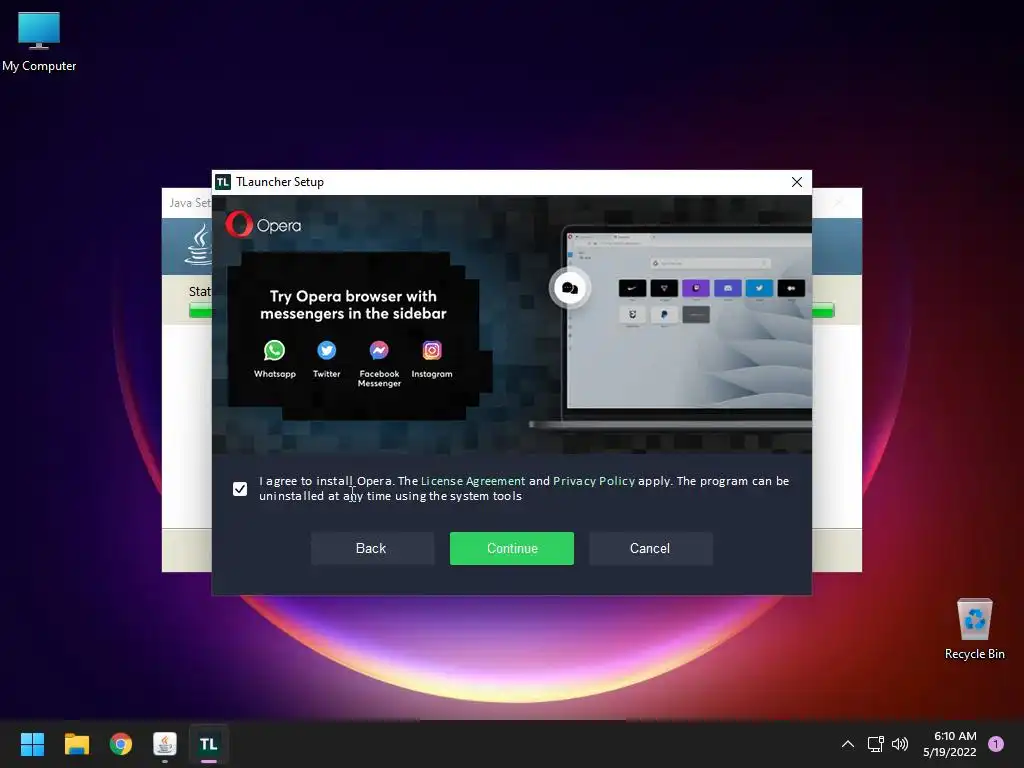The width and height of the screenshot is (1024, 768).
Task: Open the network status tray icon
Action: (x=875, y=744)
